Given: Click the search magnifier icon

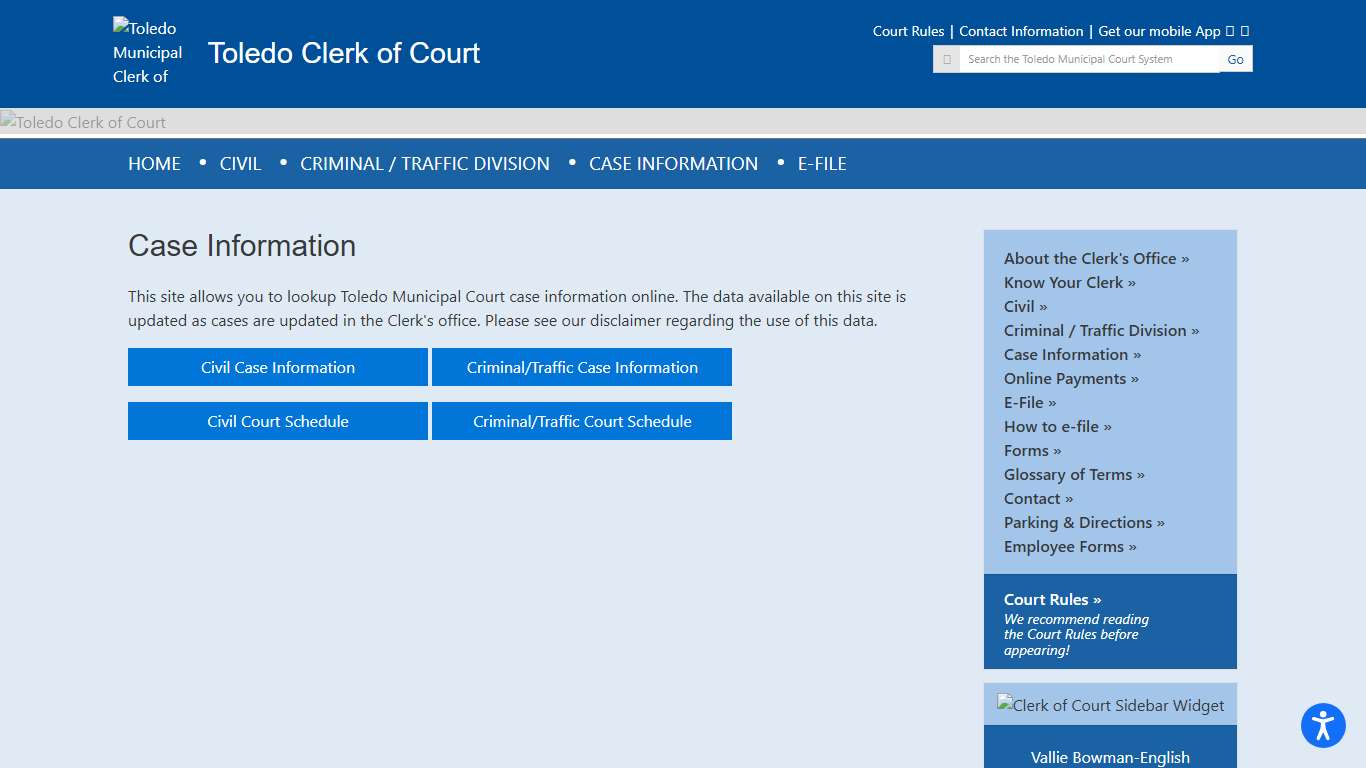Looking at the screenshot, I should point(945,58).
